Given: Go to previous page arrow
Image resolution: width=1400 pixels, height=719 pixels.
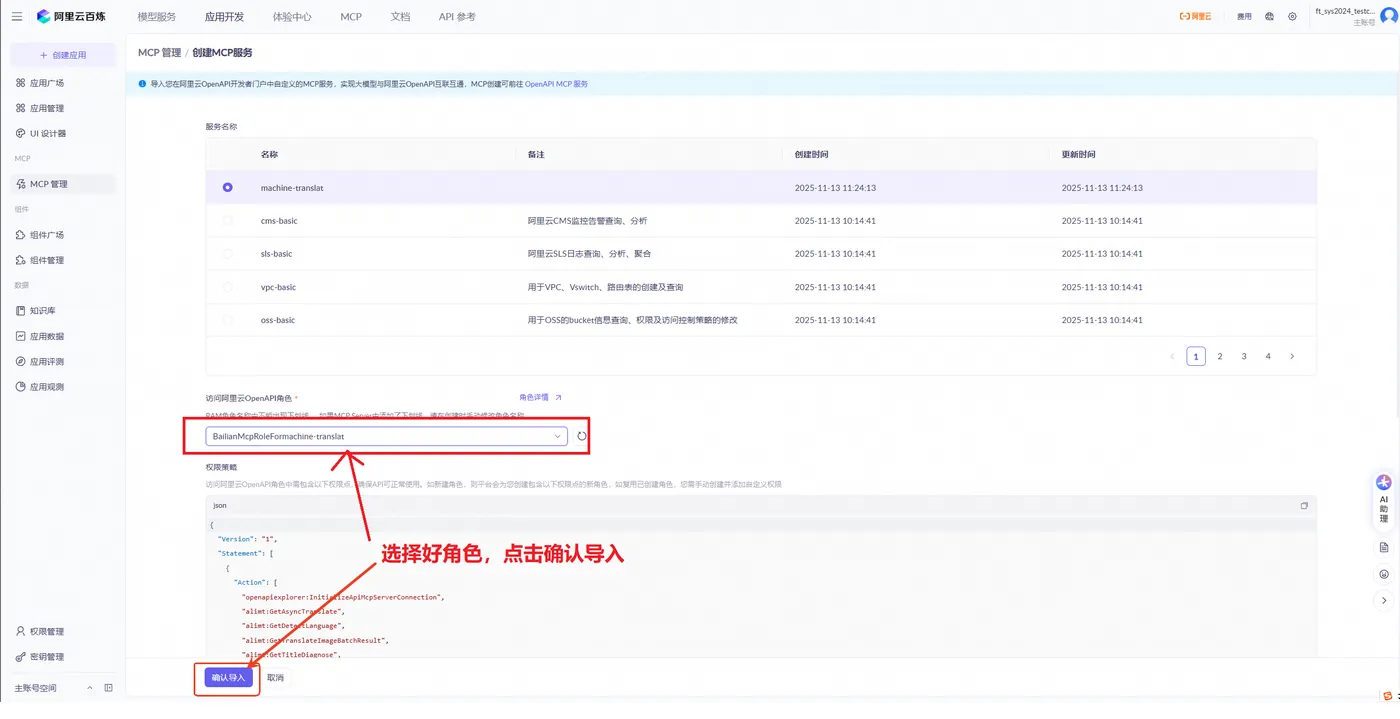Looking at the screenshot, I should [x=1172, y=356].
